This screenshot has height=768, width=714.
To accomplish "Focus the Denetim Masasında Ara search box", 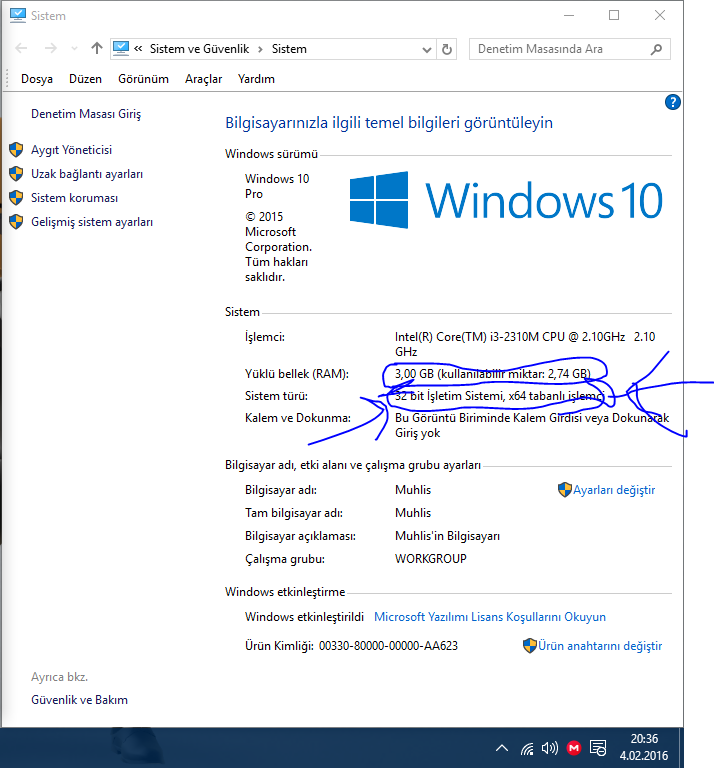I will click(x=570, y=49).
